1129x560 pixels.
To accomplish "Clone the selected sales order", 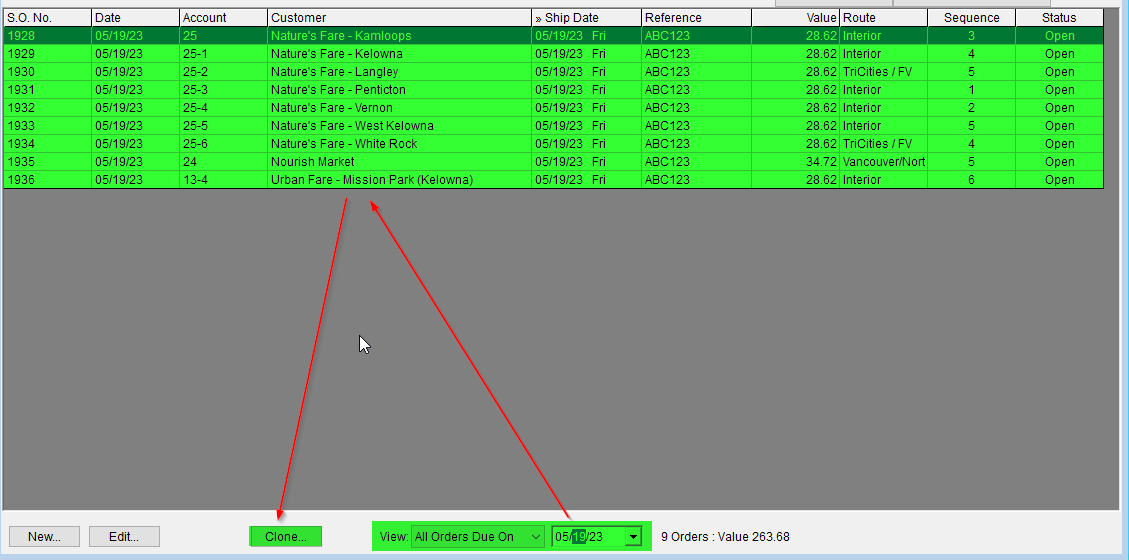I will pos(286,536).
